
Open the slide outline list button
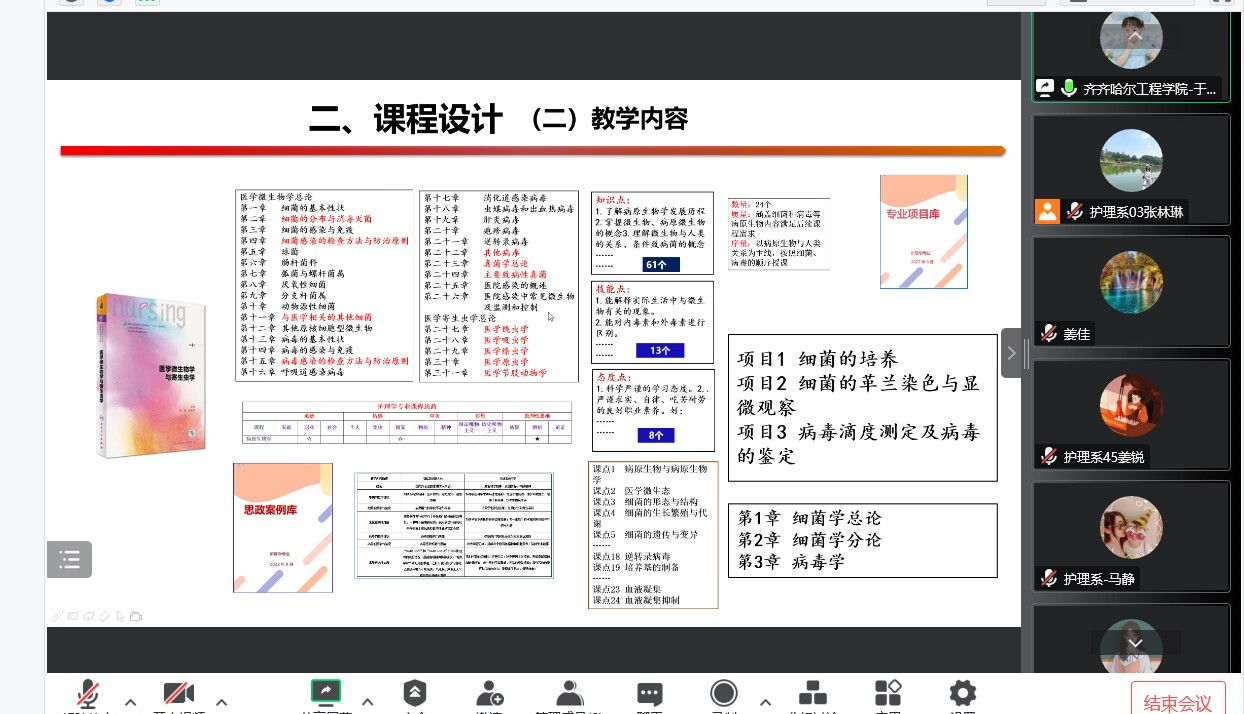click(x=69, y=560)
